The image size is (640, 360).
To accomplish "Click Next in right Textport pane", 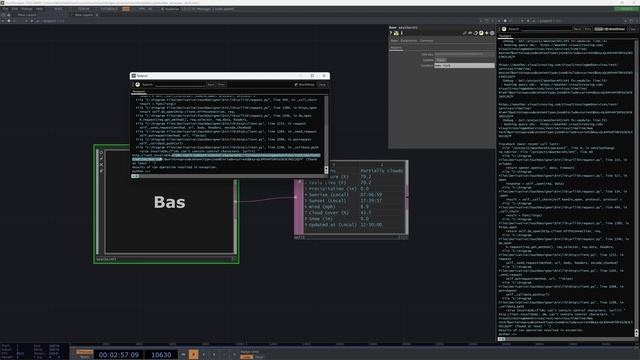I will pos(577,29).
